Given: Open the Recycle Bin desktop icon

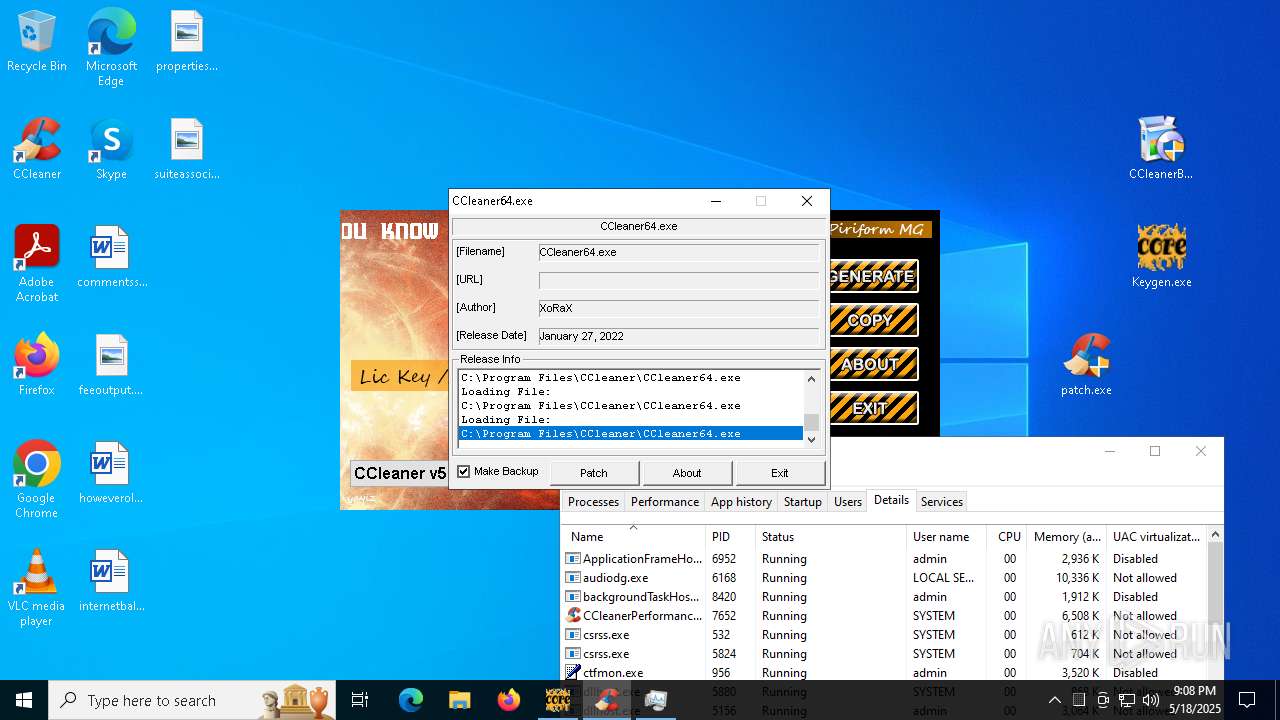Looking at the screenshot, I should click(x=37, y=42).
